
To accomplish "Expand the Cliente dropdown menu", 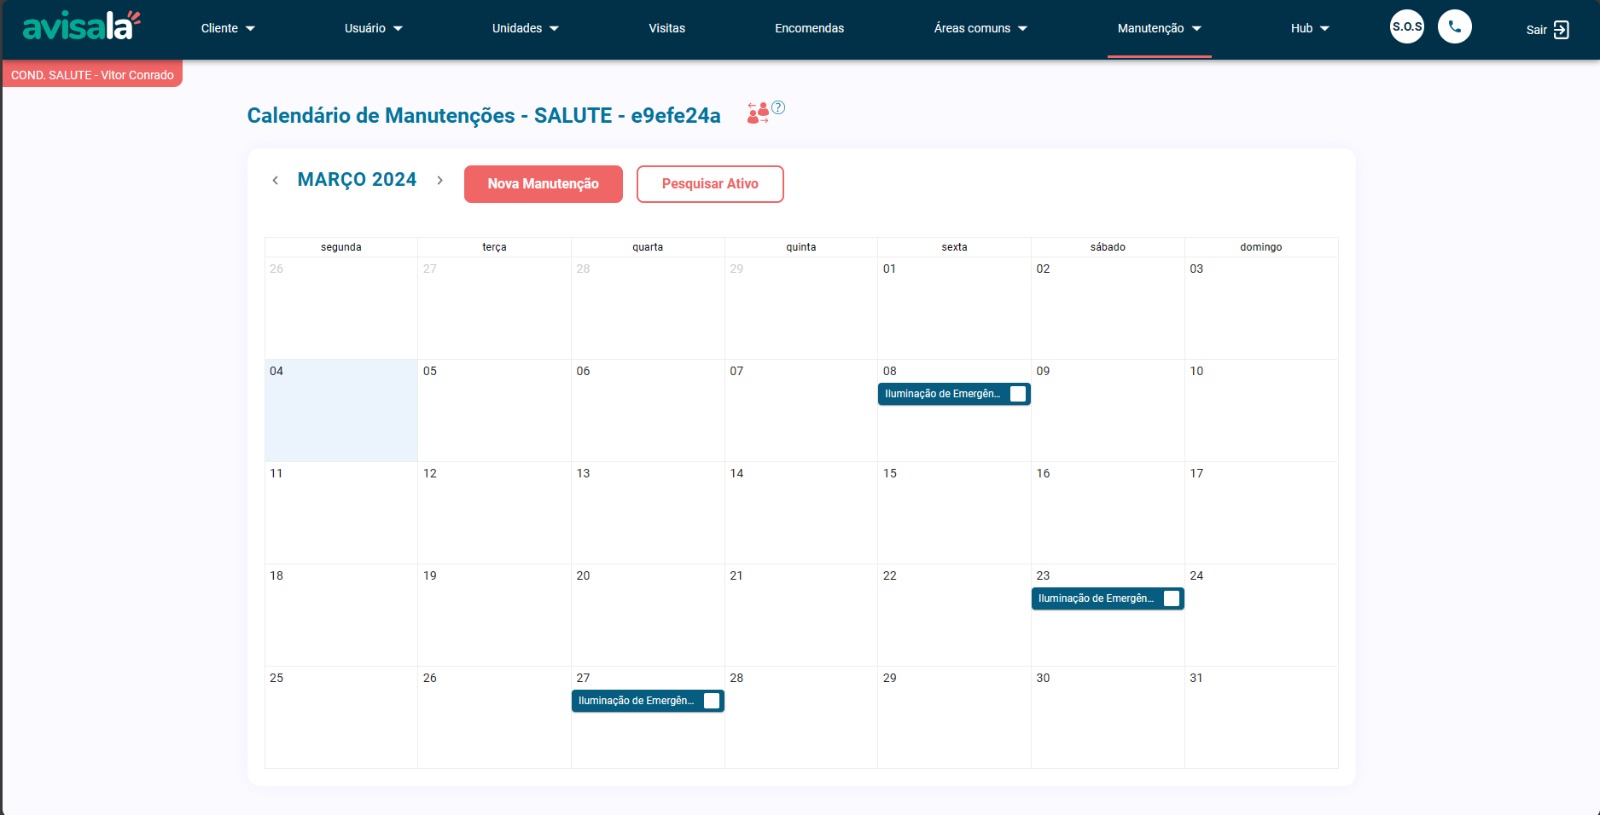I will (x=228, y=28).
